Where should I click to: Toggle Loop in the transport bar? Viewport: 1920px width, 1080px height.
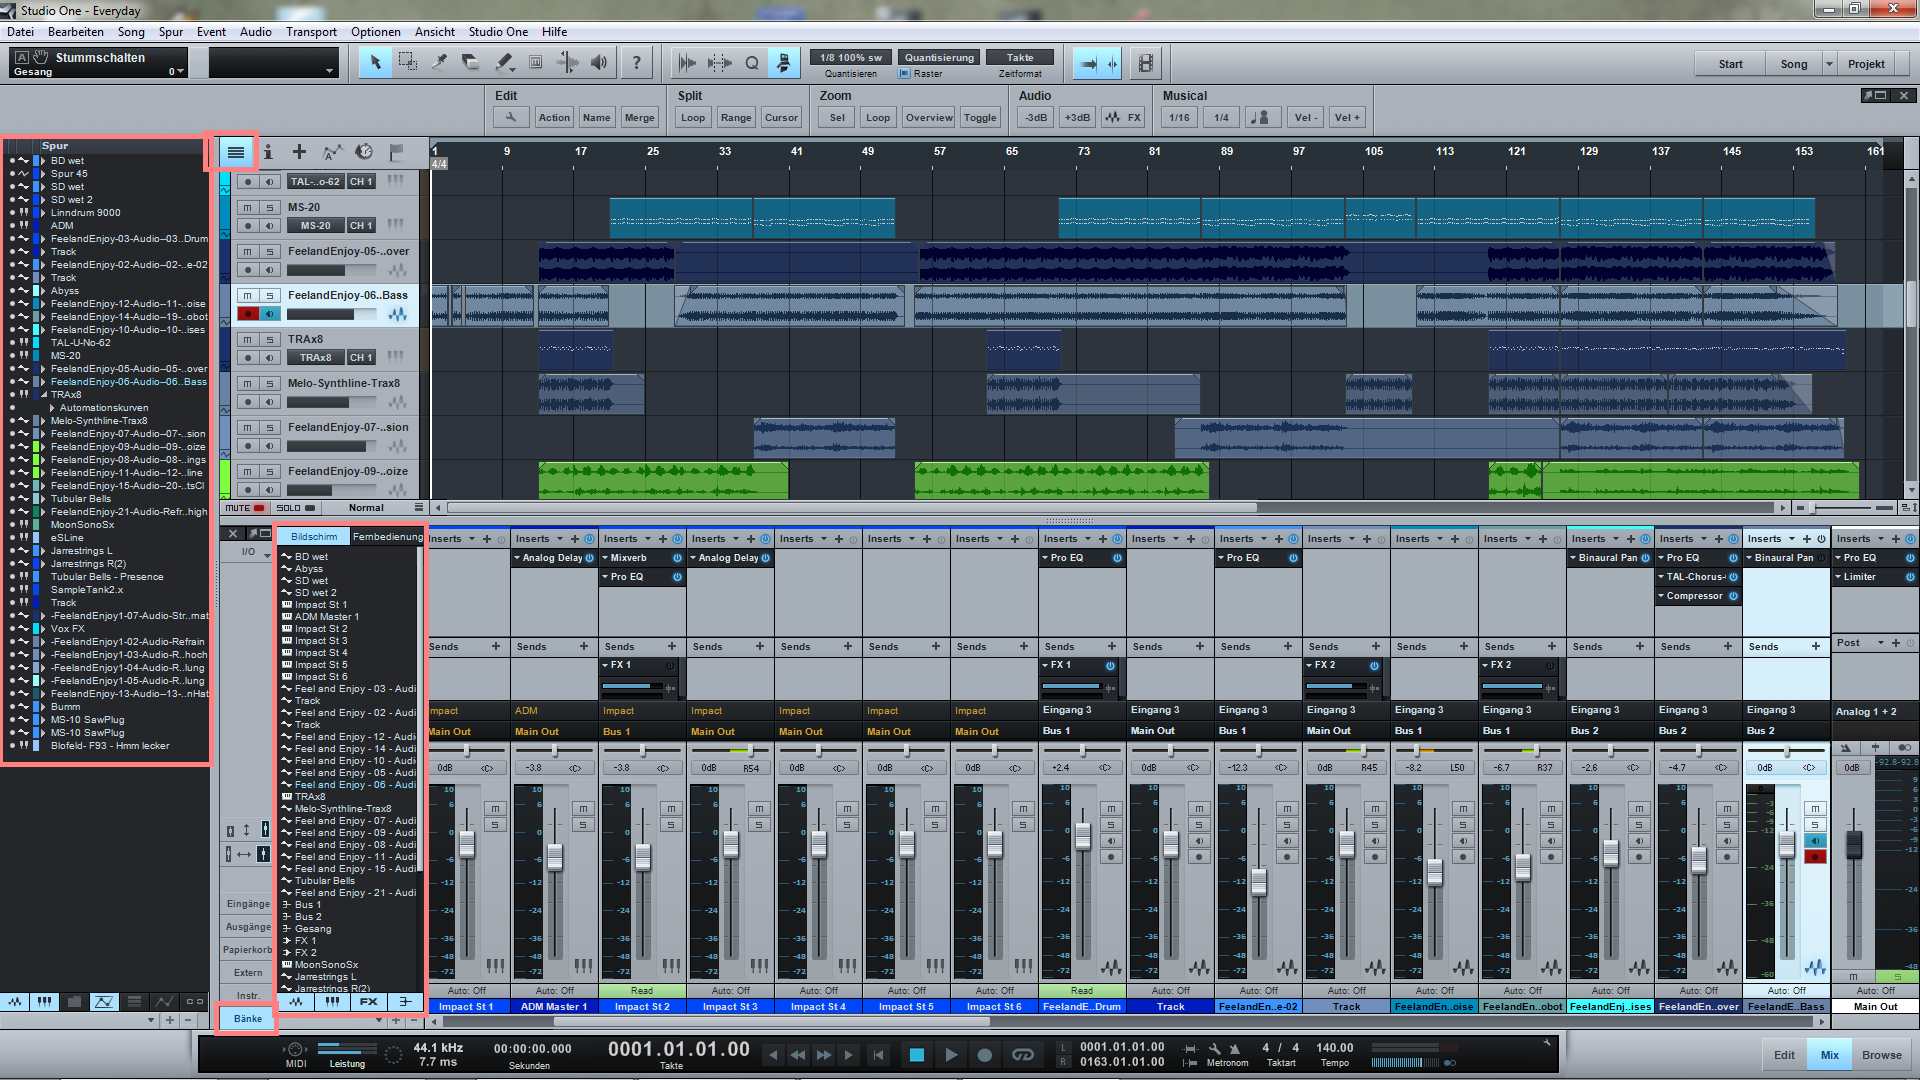[1022, 1054]
